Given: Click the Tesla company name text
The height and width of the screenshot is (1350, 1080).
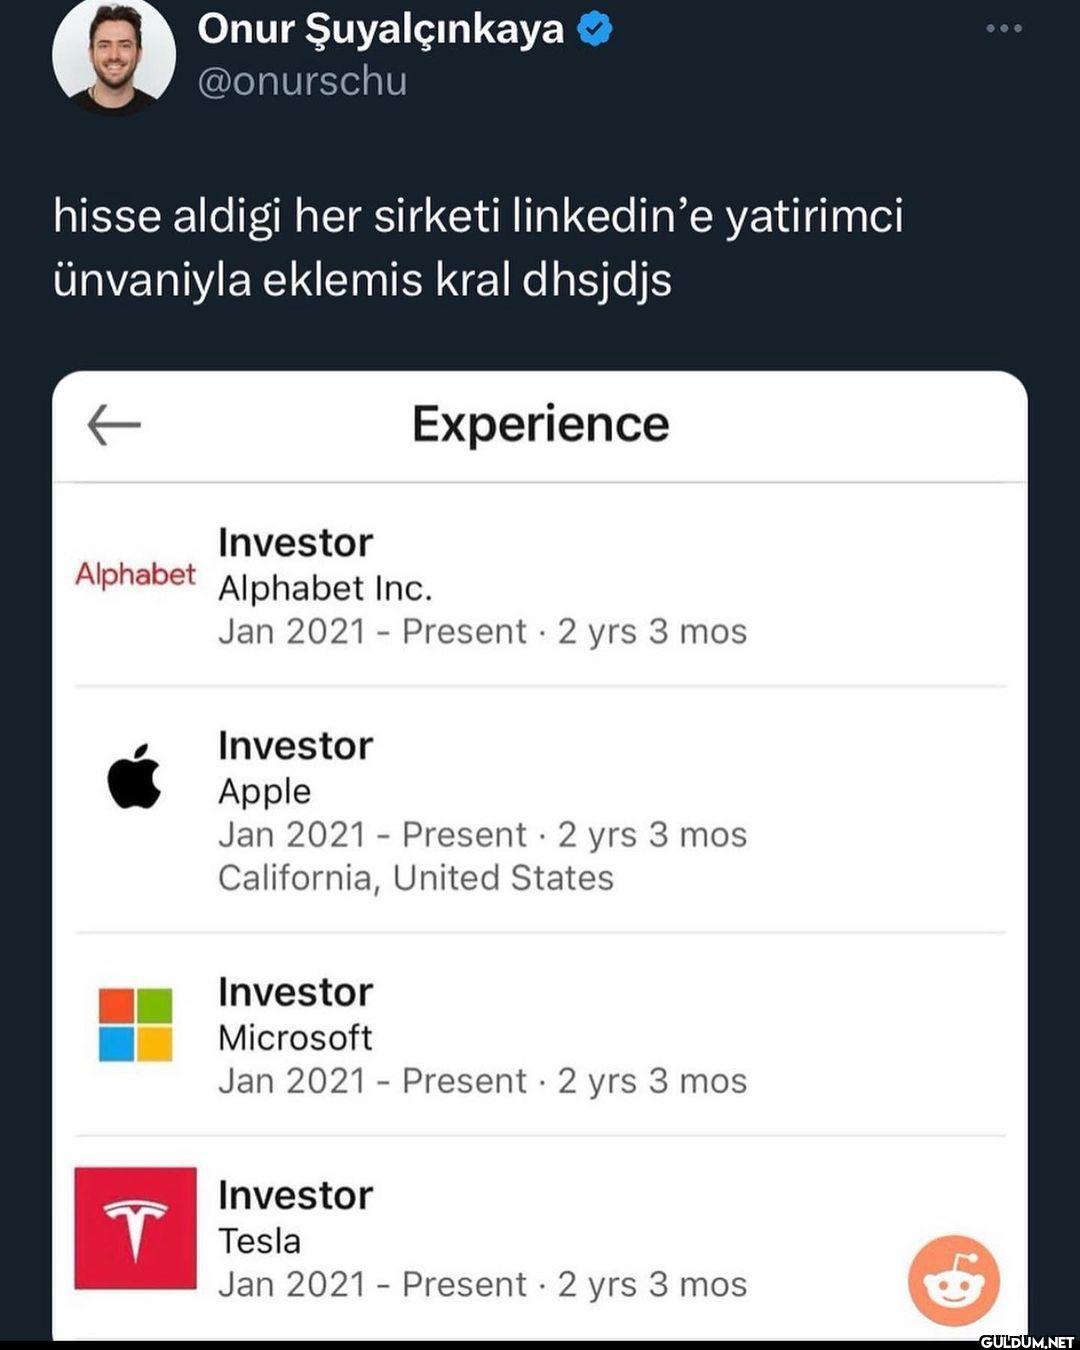Looking at the screenshot, I should click(259, 1241).
